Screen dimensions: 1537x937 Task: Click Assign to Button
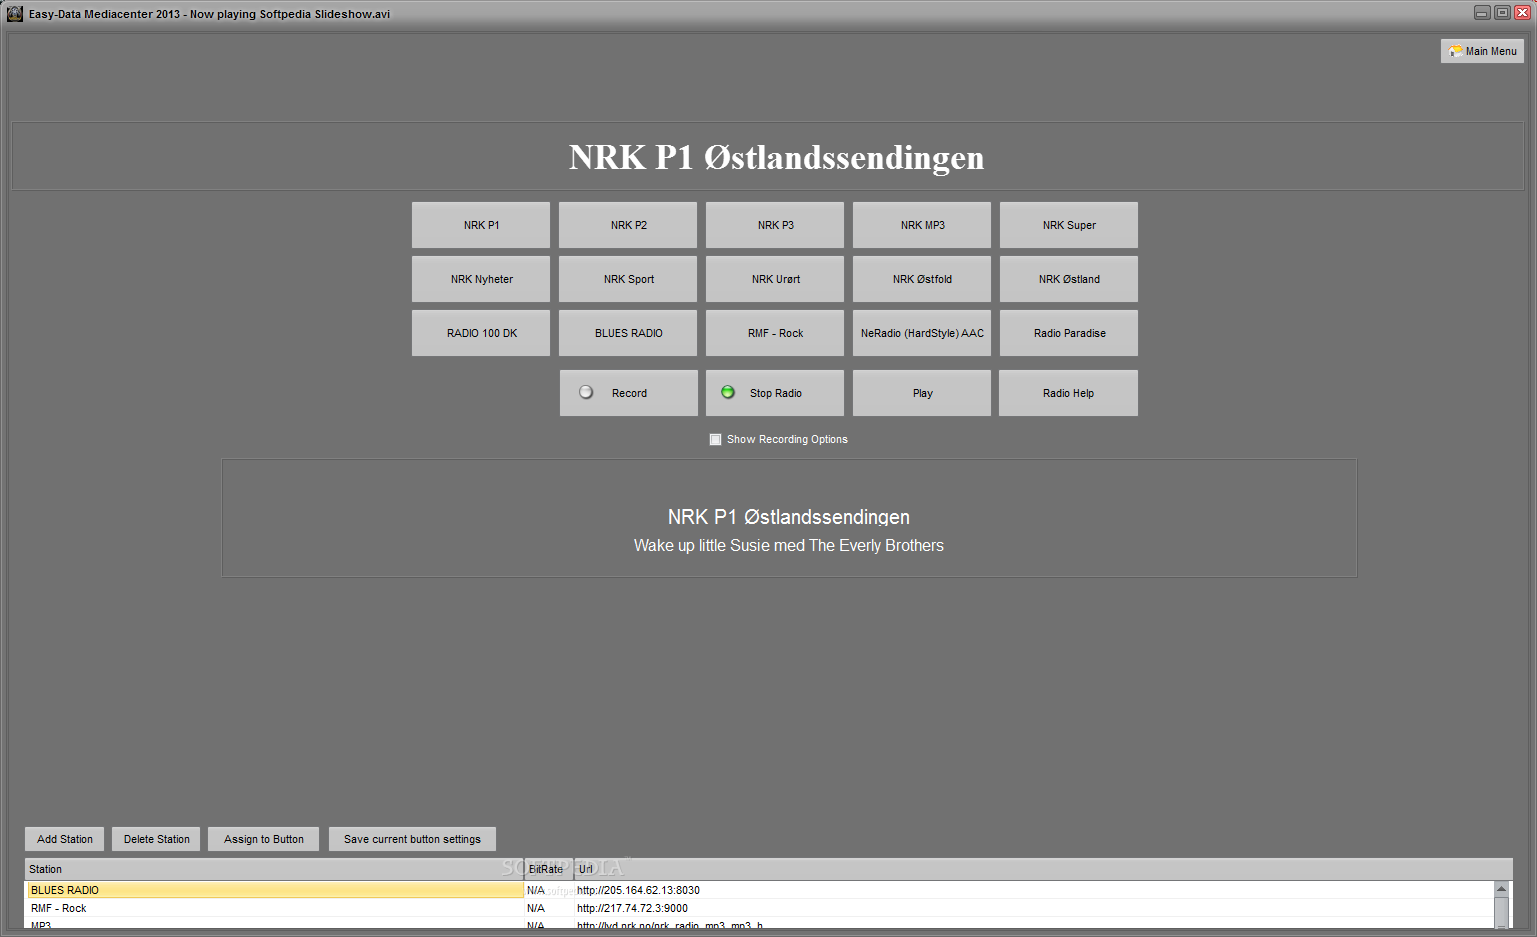point(263,839)
